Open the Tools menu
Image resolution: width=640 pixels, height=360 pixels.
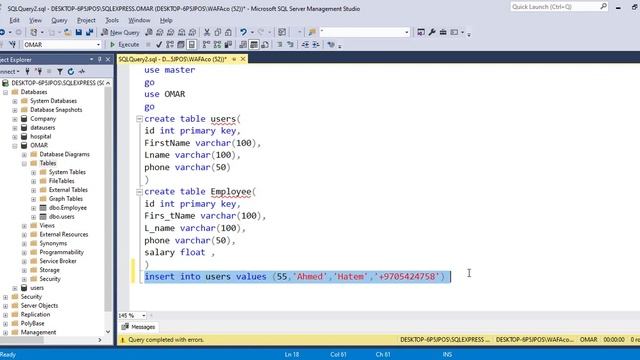[x=112, y=20]
